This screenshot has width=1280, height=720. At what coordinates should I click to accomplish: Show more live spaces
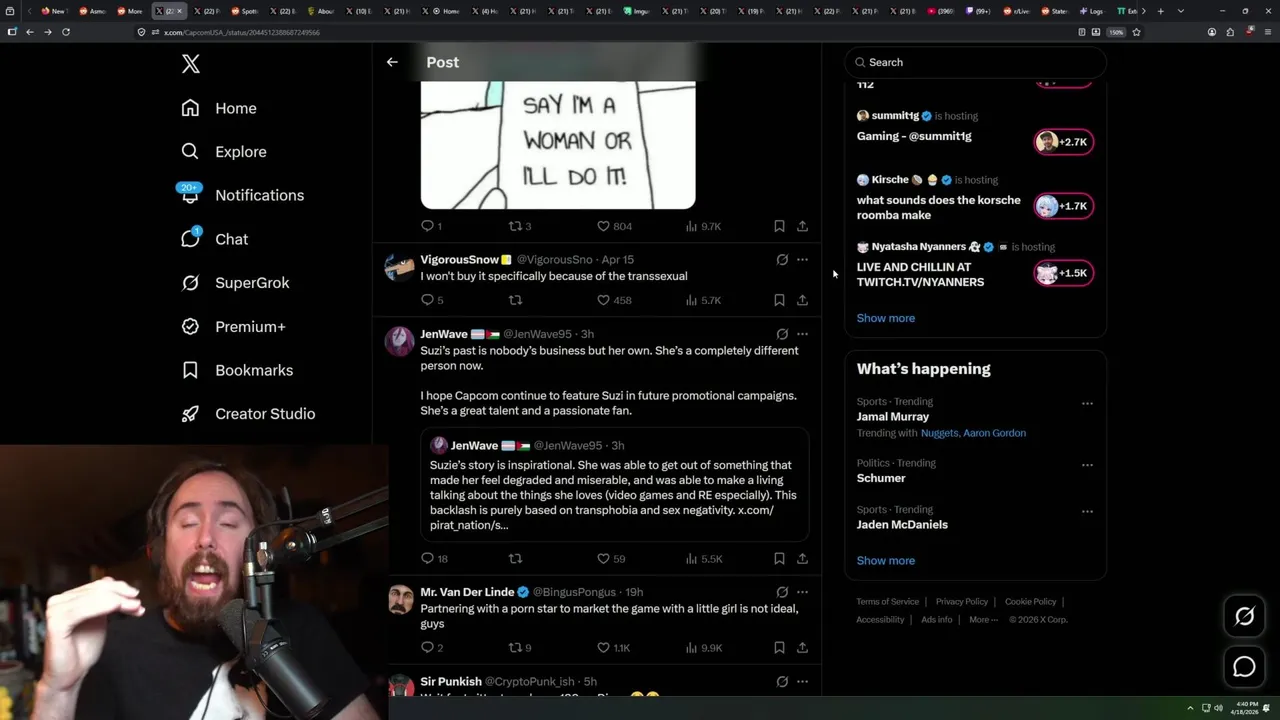point(885,318)
